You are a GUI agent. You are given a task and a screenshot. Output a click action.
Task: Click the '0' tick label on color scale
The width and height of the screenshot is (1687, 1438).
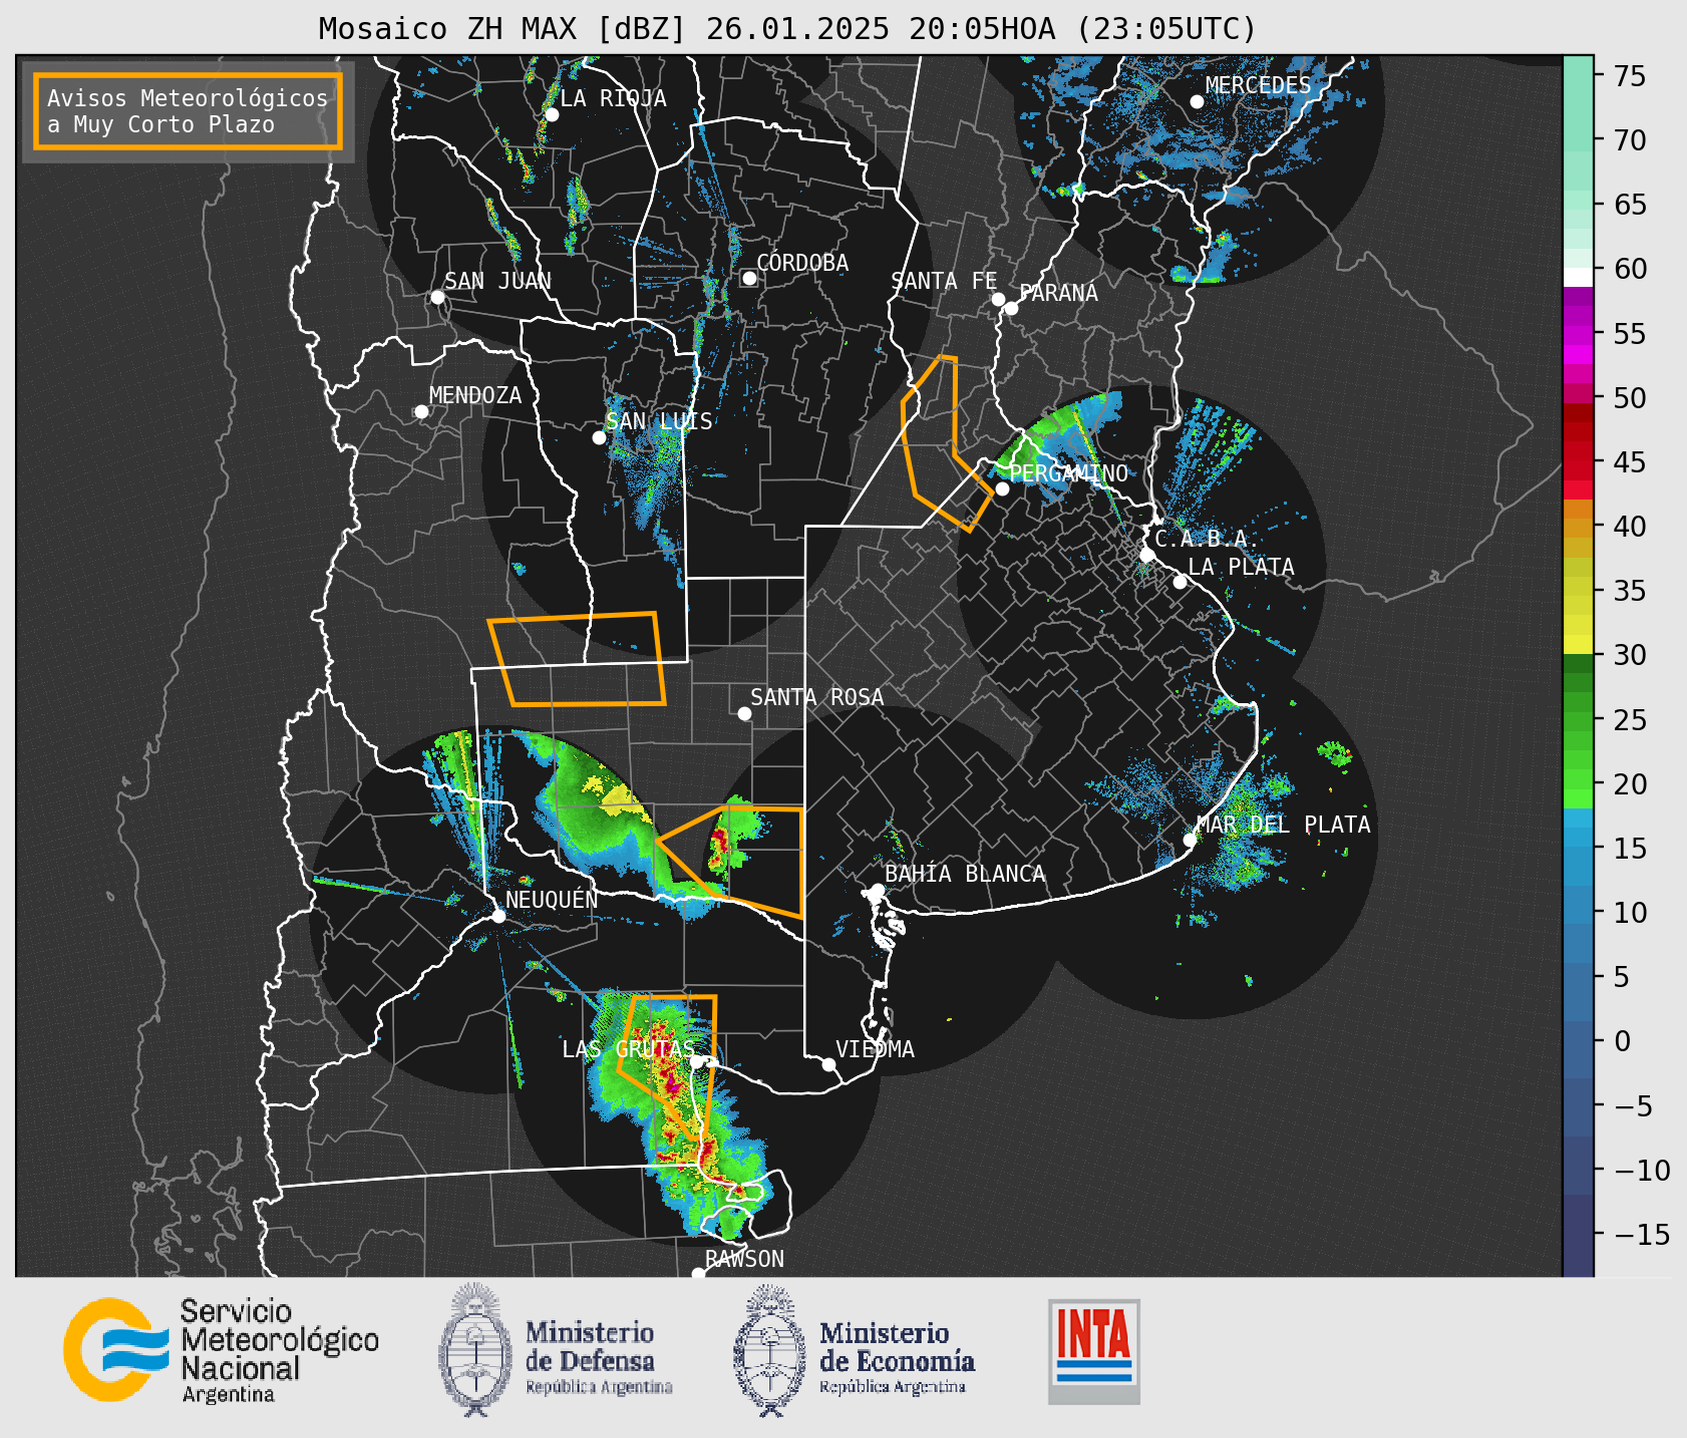(1621, 1041)
